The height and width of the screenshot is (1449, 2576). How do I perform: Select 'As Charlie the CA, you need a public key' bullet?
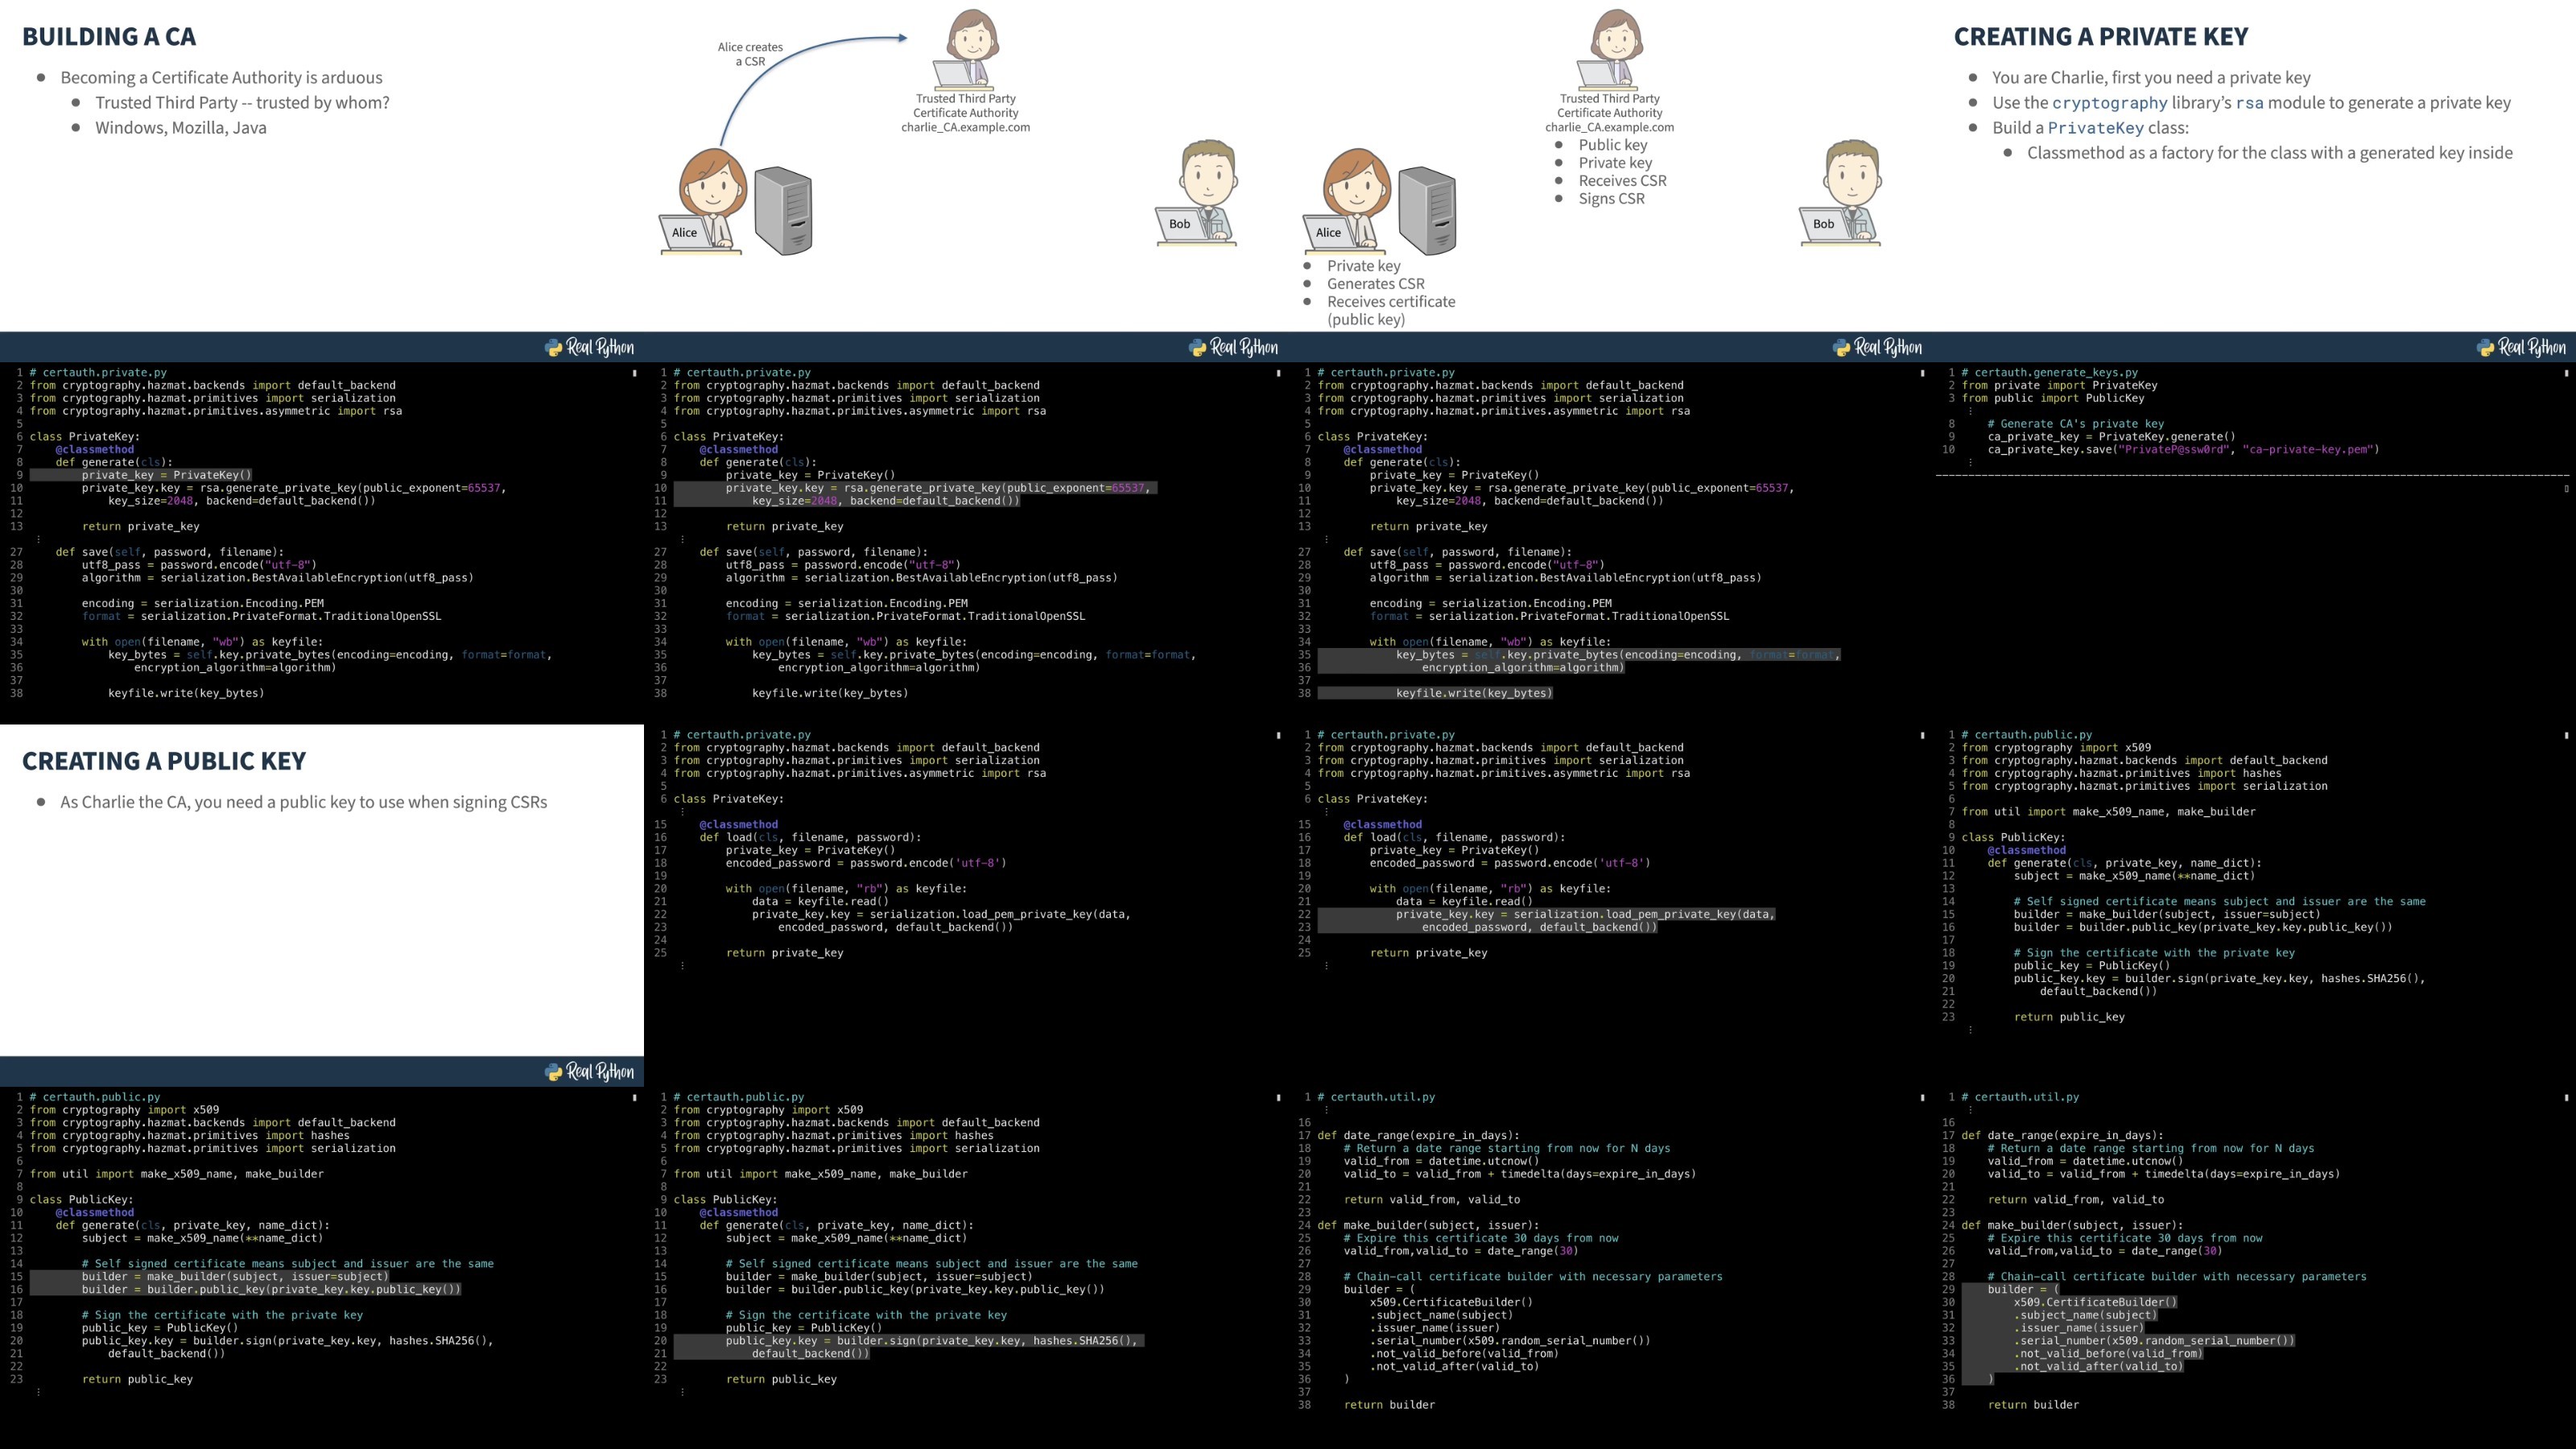click(303, 802)
